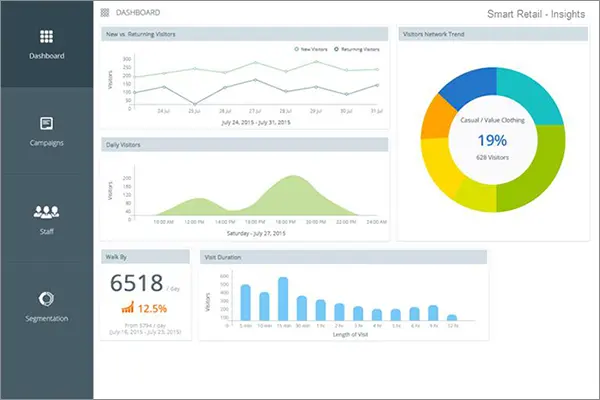
Task: Click the grid icon beside DASHBOARD title
Action: tap(106, 13)
